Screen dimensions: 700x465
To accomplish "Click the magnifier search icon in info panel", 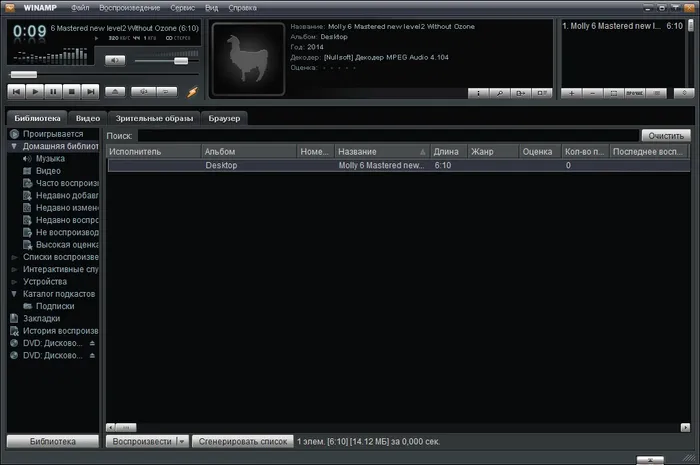I will [500, 93].
